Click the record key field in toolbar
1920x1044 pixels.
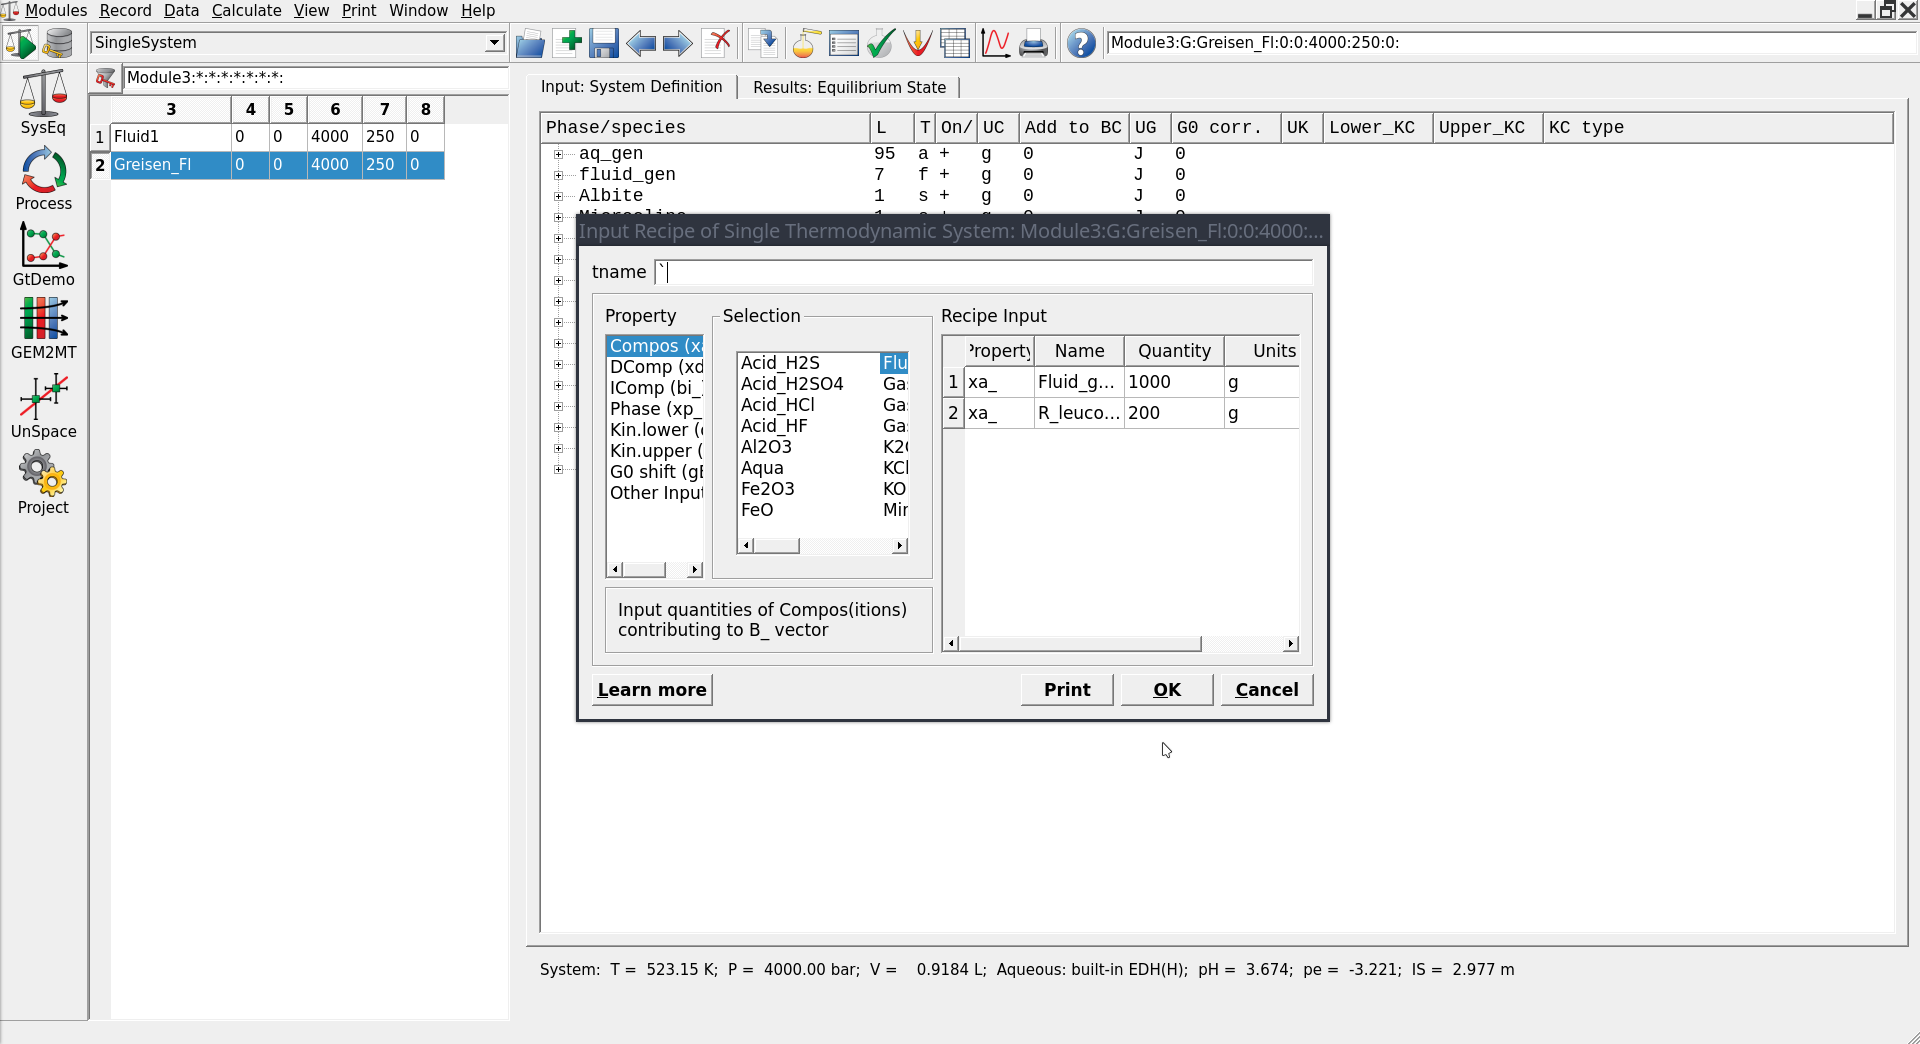point(1510,42)
